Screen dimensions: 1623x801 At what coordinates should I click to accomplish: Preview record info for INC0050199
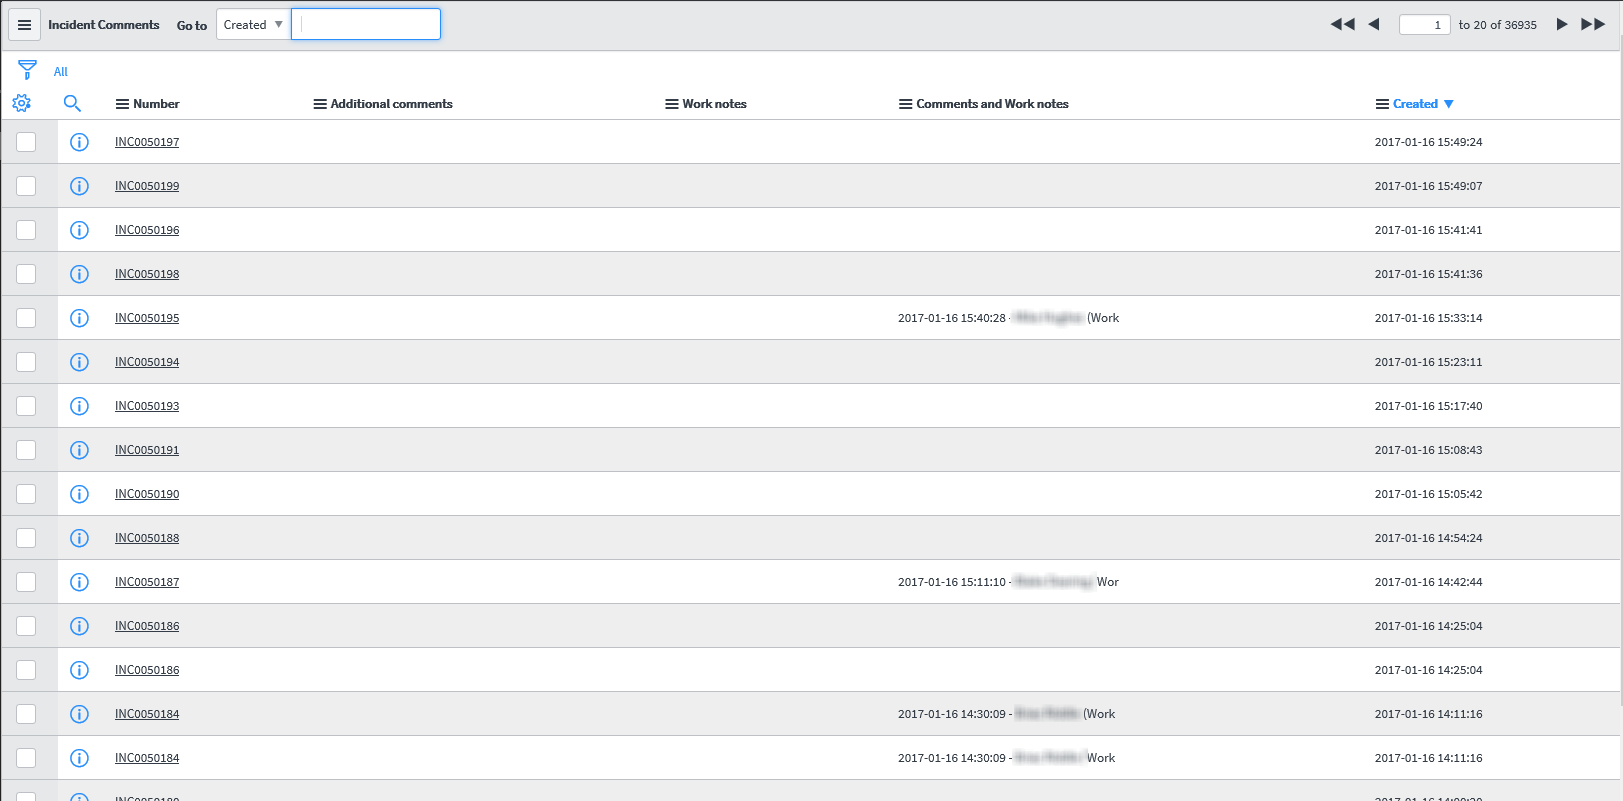pos(79,186)
